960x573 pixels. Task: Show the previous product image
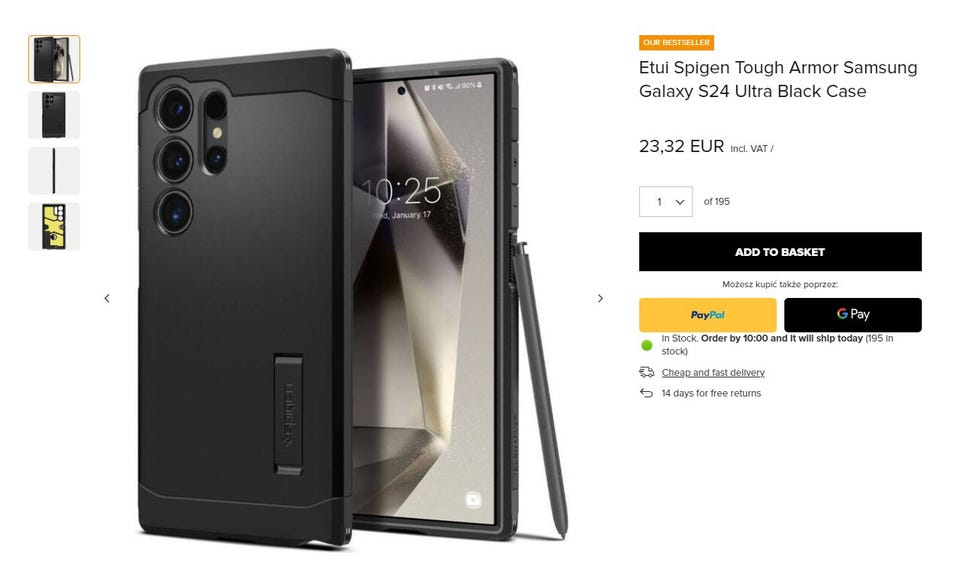107,298
